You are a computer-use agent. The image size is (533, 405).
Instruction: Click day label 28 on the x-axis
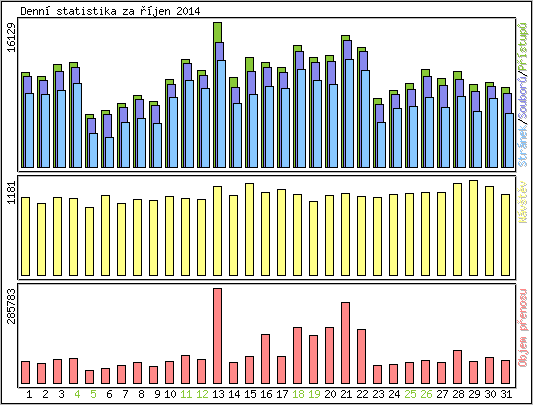pos(459,394)
